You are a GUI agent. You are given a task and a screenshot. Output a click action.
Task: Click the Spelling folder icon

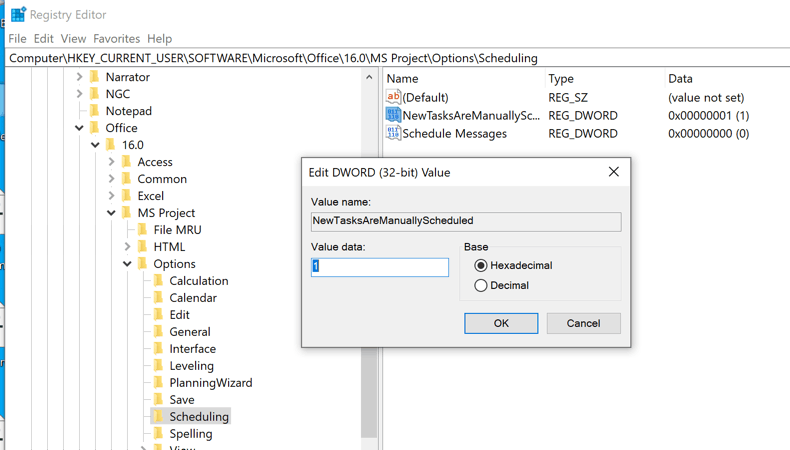point(159,433)
